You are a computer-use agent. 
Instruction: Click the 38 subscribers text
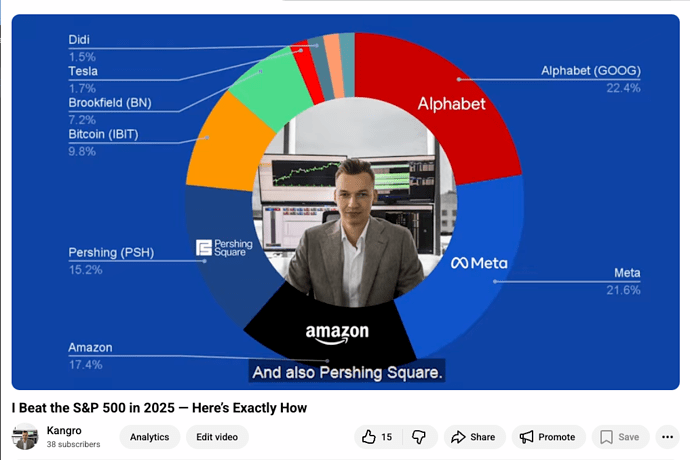(x=73, y=444)
